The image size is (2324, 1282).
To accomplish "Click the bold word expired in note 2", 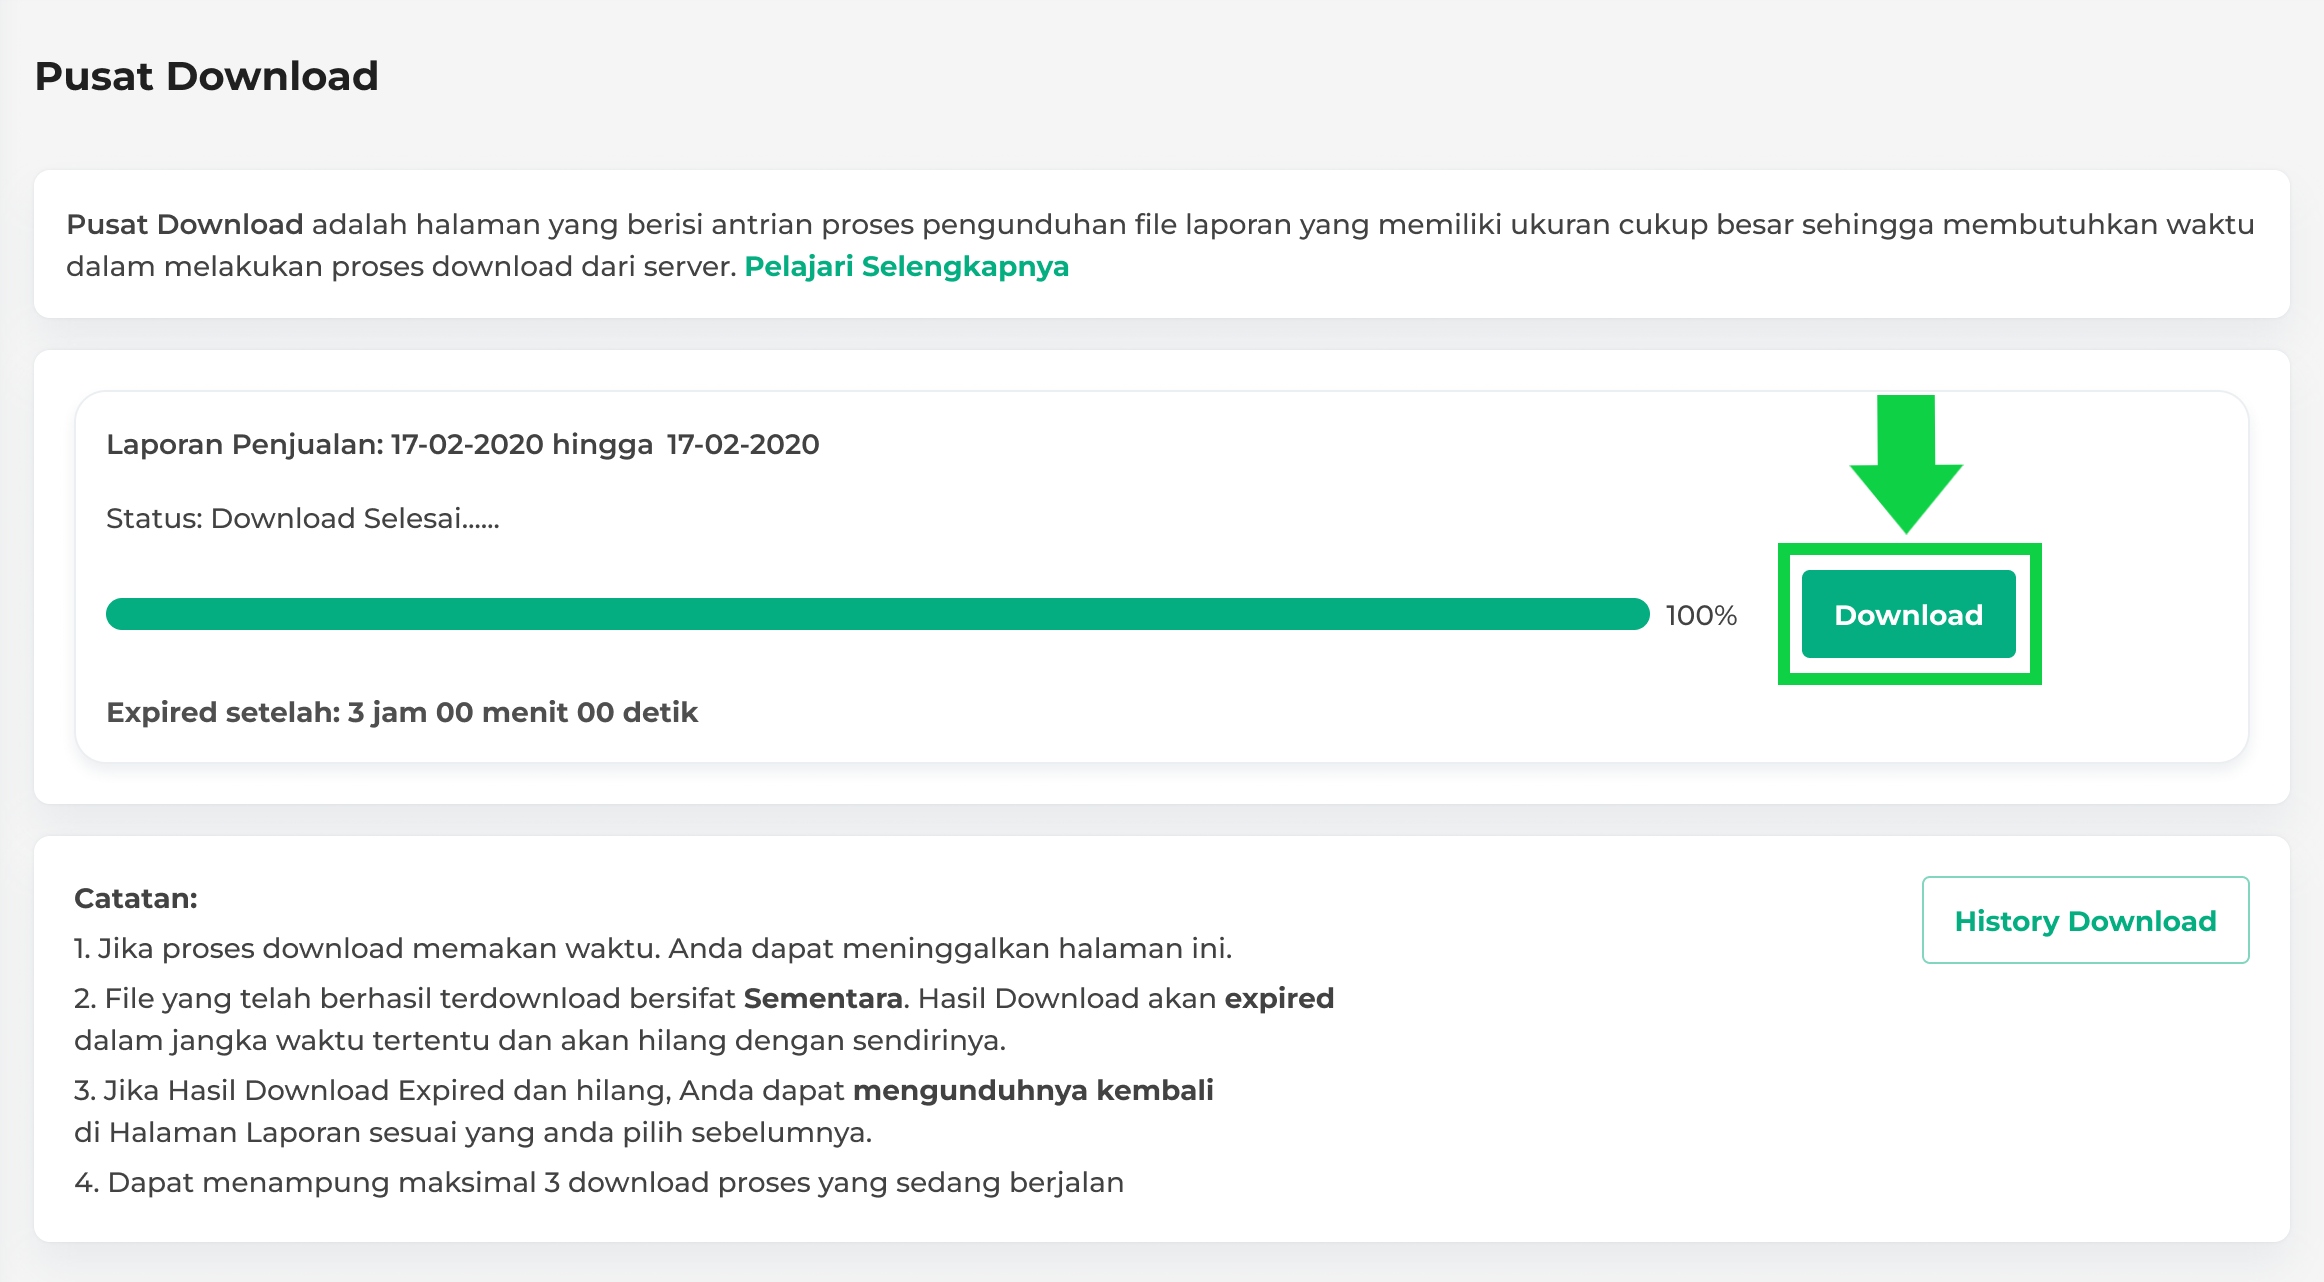I will (x=1279, y=998).
